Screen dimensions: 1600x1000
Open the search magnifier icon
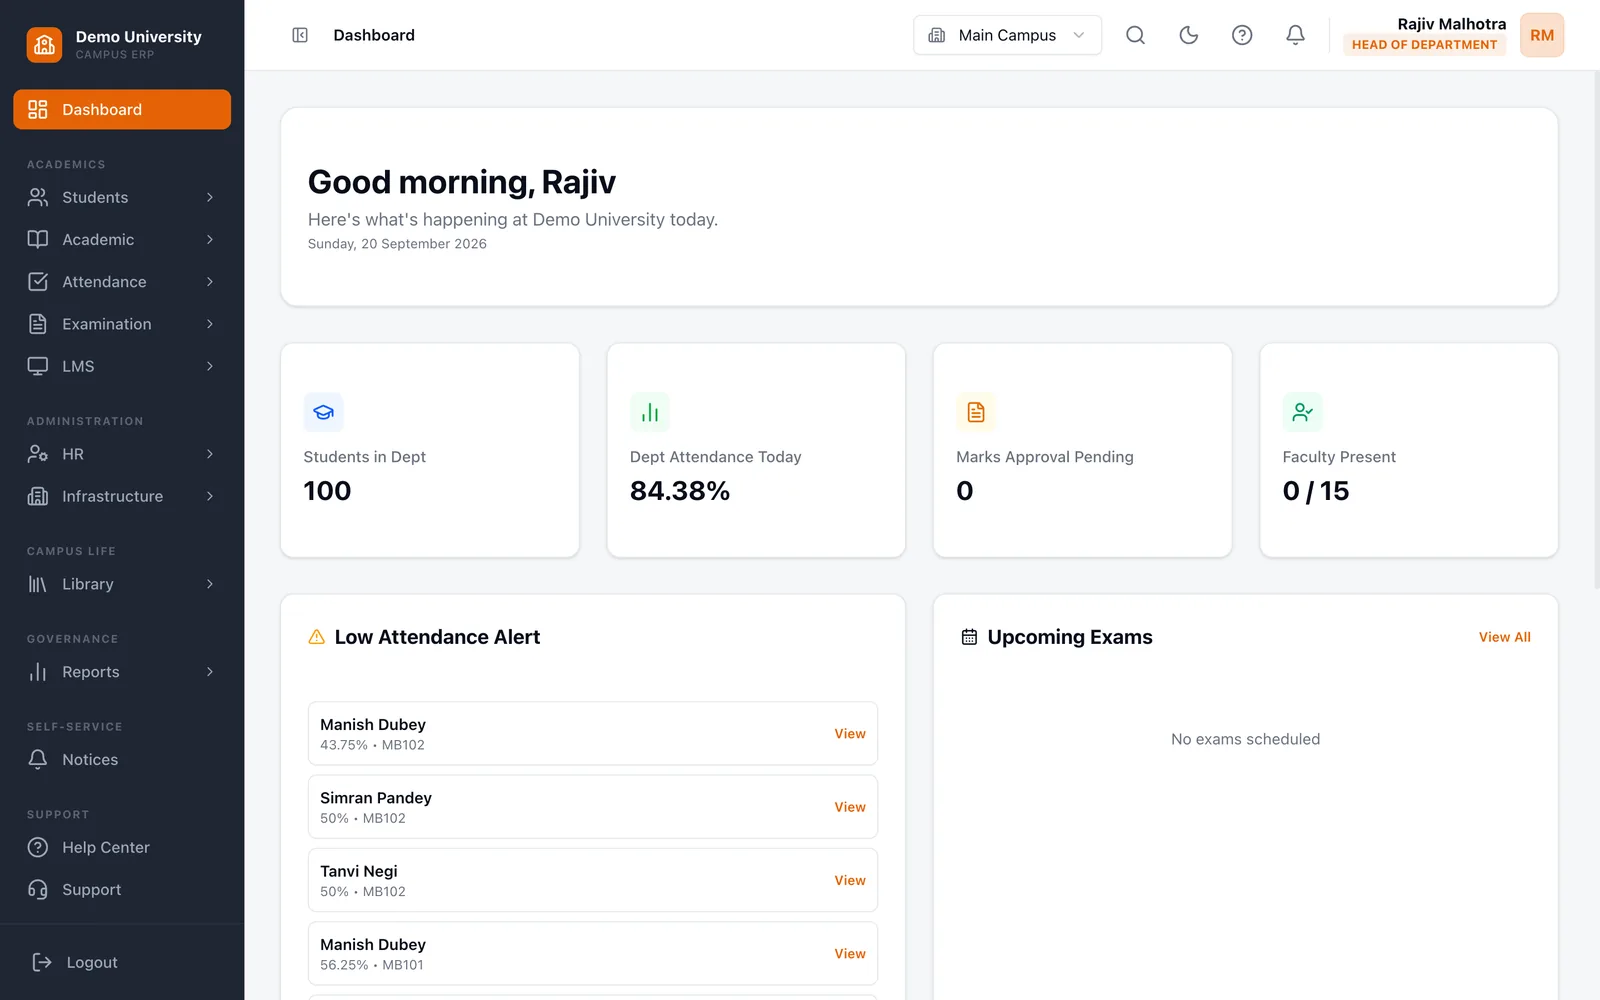pyautogui.click(x=1135, y=35)
